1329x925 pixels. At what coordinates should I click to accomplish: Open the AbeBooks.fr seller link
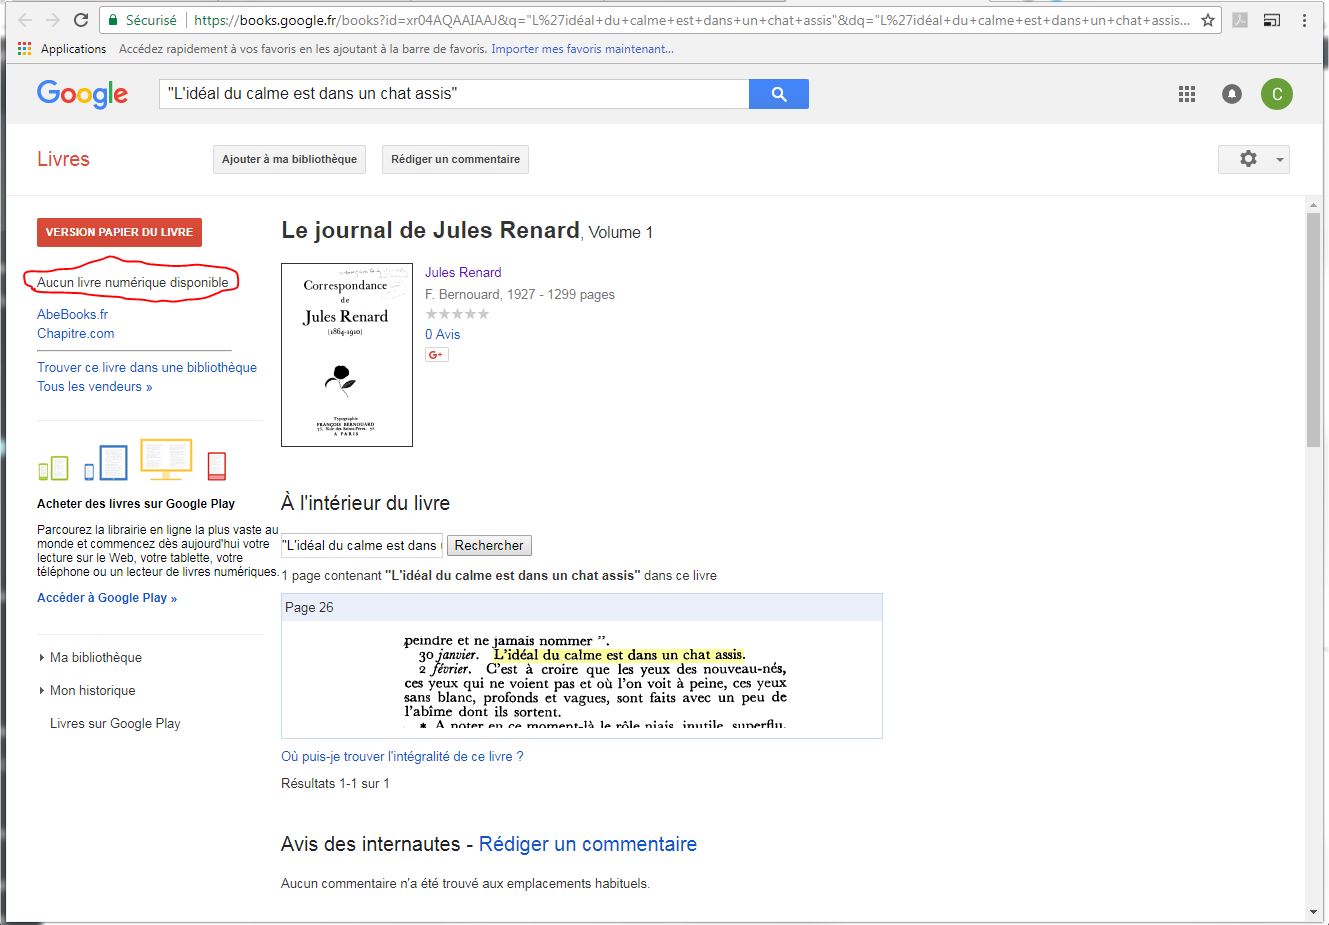[x=72, y=314]
